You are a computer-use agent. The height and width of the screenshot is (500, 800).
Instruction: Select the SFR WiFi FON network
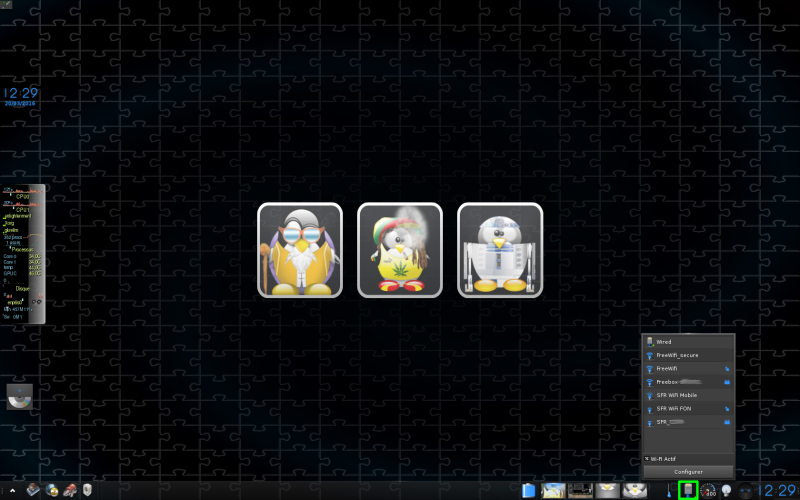[x=688, y=408]
